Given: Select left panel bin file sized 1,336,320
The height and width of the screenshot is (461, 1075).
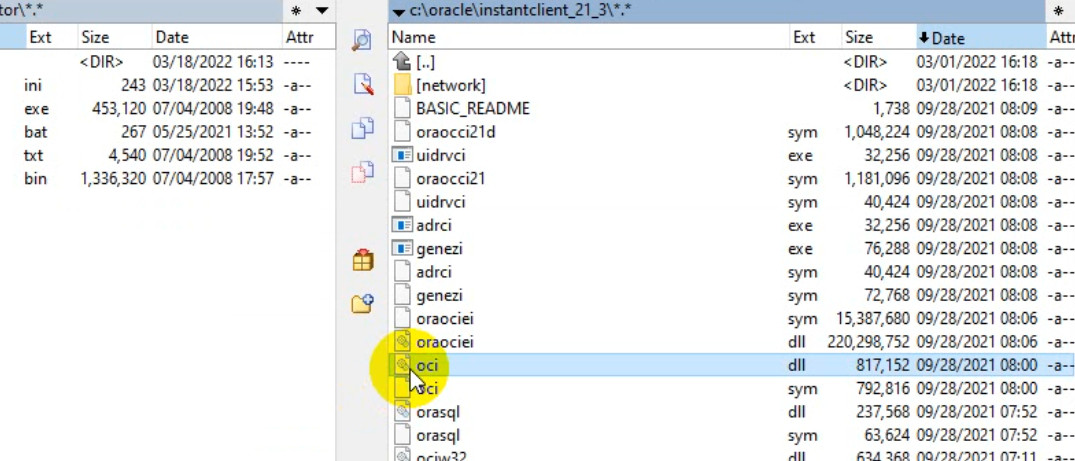Looking at the screenshot, I should pos(168,178).
